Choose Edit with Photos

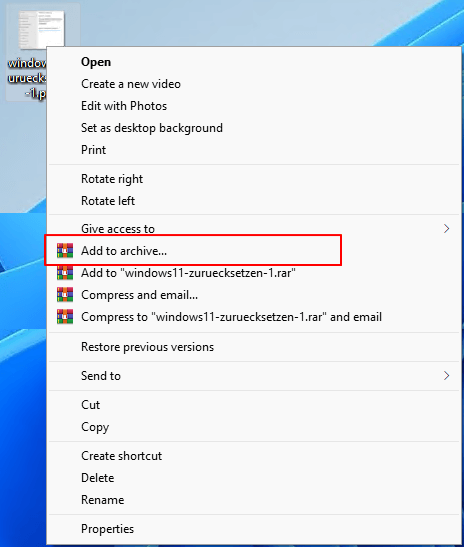pyautogui.click(x=124, y=106)
